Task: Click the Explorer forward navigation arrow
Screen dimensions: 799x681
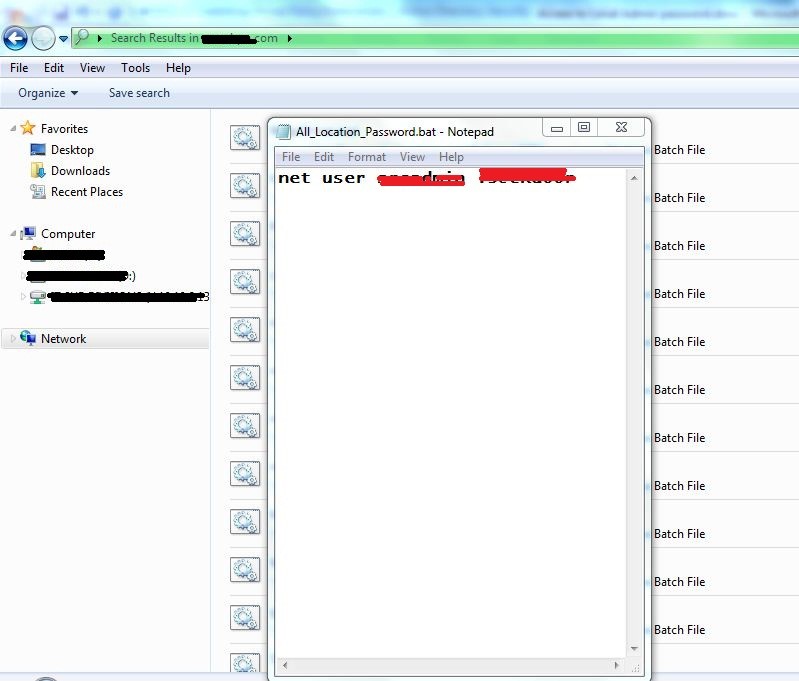Action: point(43,39)
